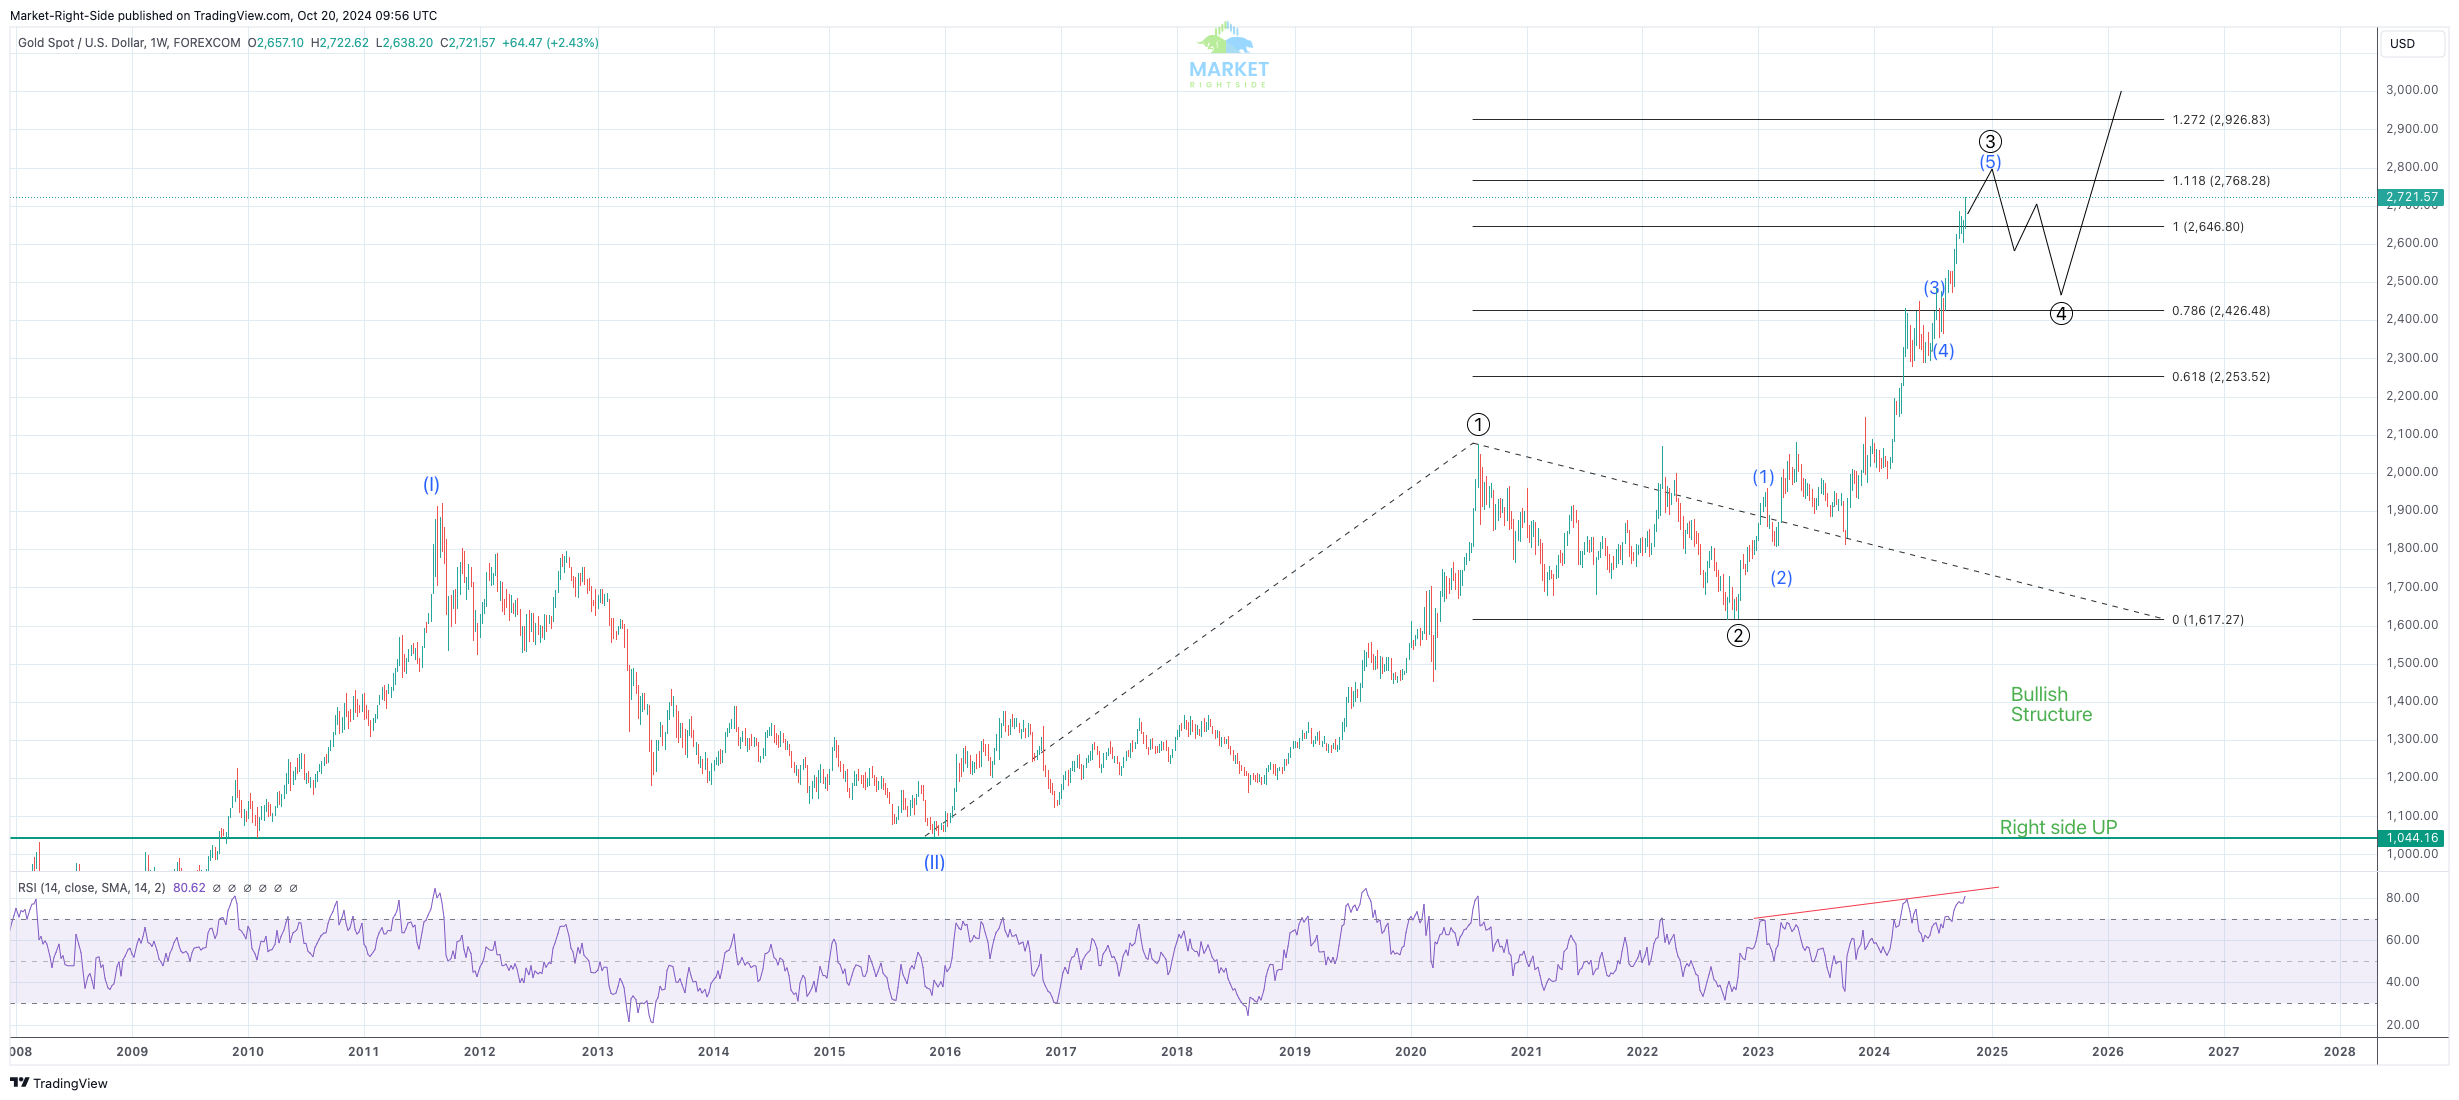Click the open price value O2,657.10
Screen dimensions: 2459x1100
[x=276, y=43]
